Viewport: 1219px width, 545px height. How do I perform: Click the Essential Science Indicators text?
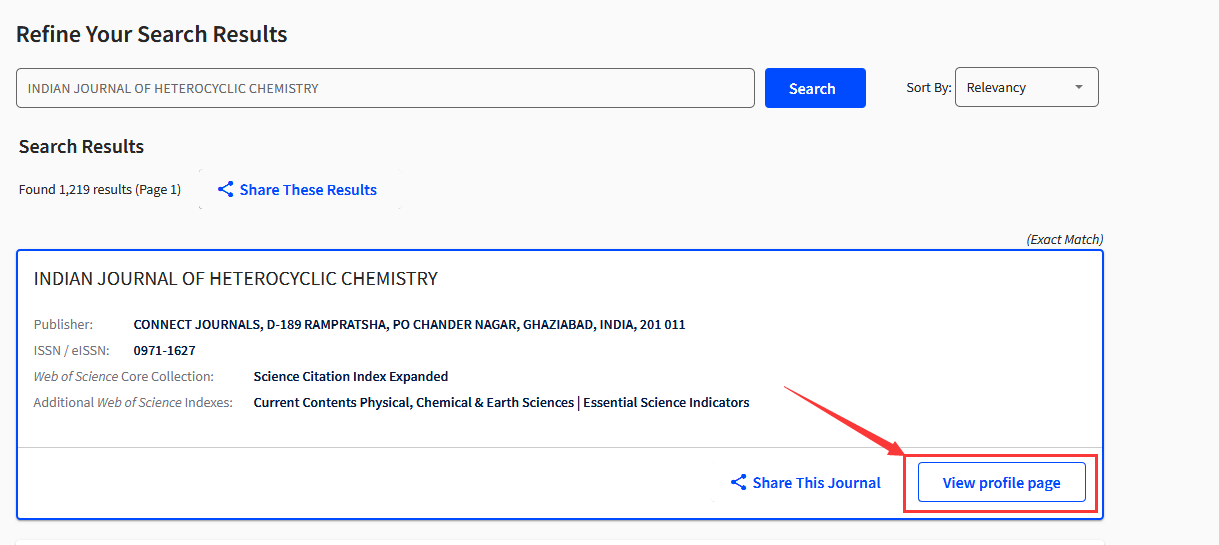666,403
